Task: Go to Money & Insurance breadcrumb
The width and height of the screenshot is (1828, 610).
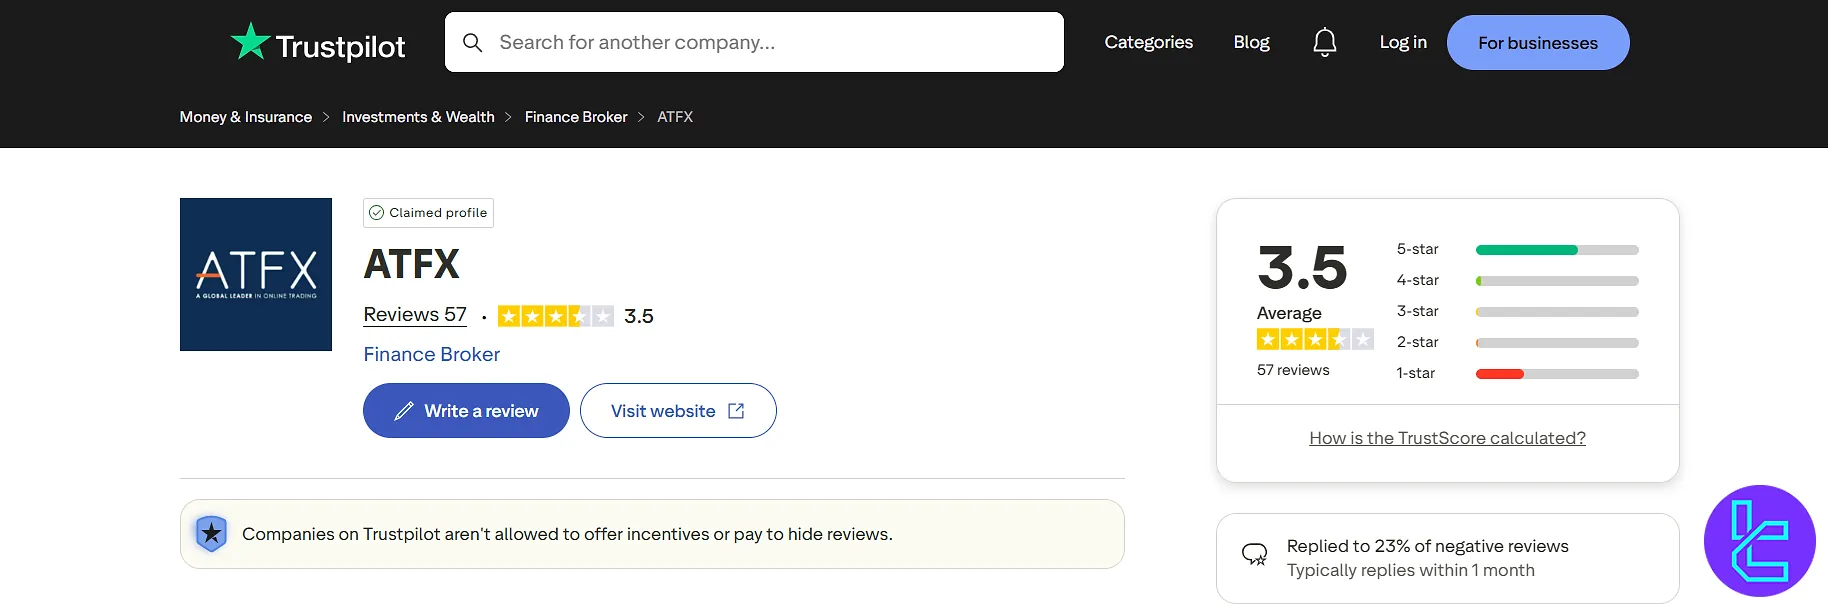Action: [246, 117]
